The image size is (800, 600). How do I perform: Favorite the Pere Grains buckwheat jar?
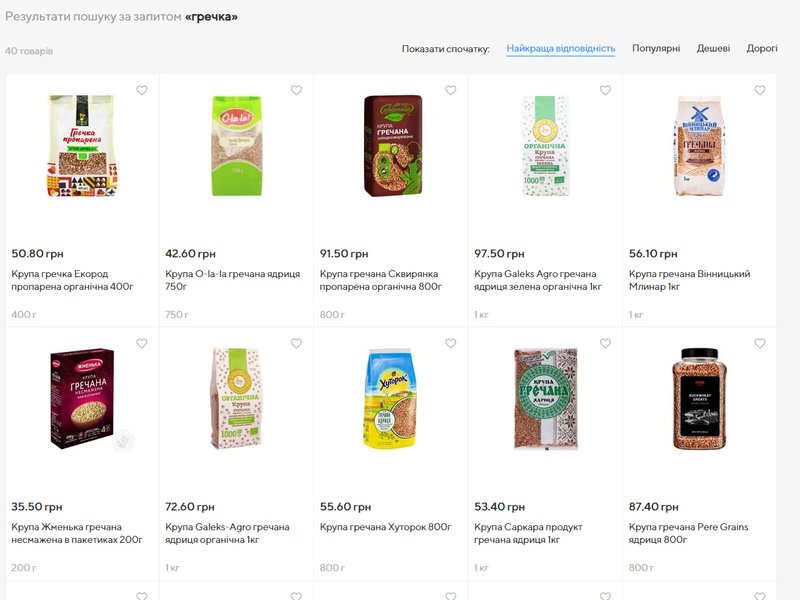click(760, 344)
